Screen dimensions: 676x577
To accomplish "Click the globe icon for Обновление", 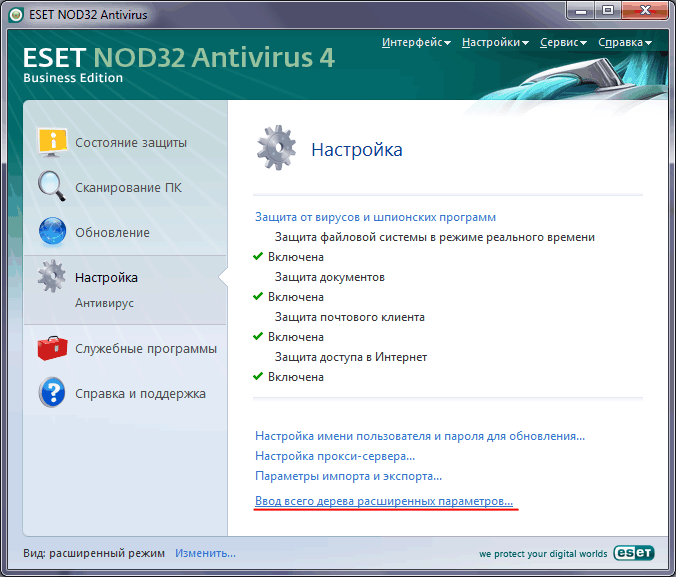I will tap(53, 232).
